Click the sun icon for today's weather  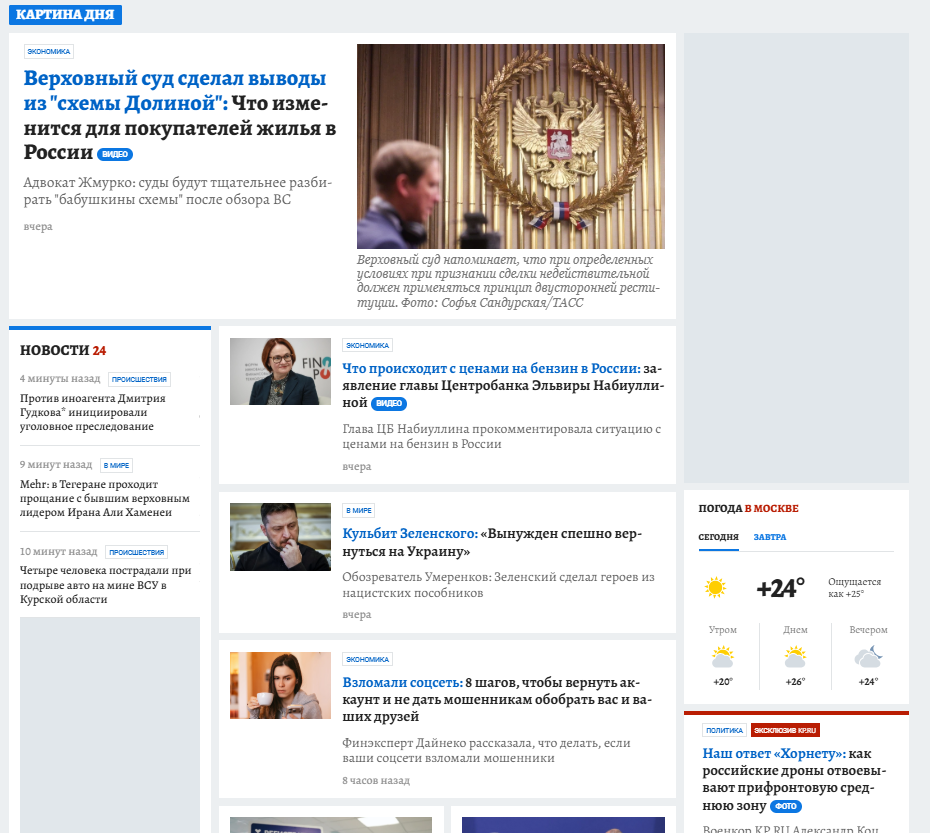715,587
